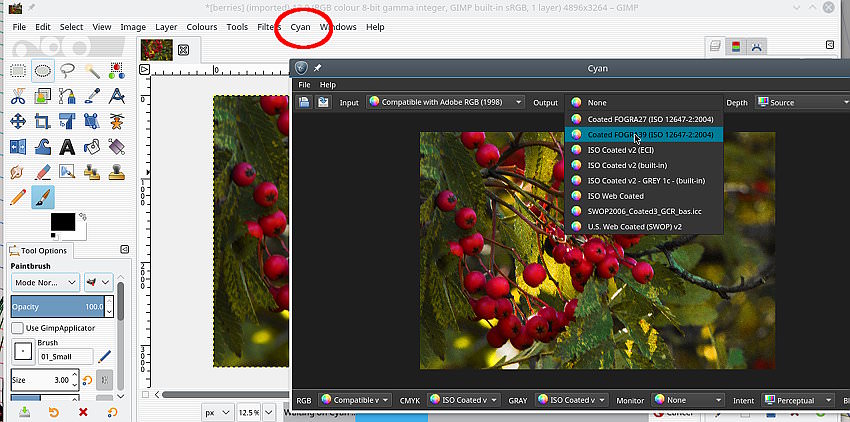Viewport: 850px width, 422px height.
Task: Click the black foreground color swatch
Action: pos(62,221)
